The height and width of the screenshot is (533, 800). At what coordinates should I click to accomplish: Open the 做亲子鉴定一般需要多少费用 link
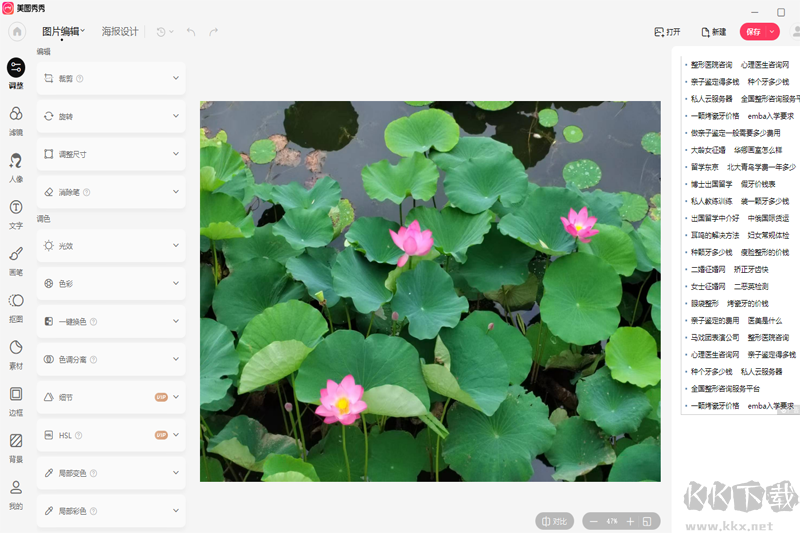pos(735,133)
